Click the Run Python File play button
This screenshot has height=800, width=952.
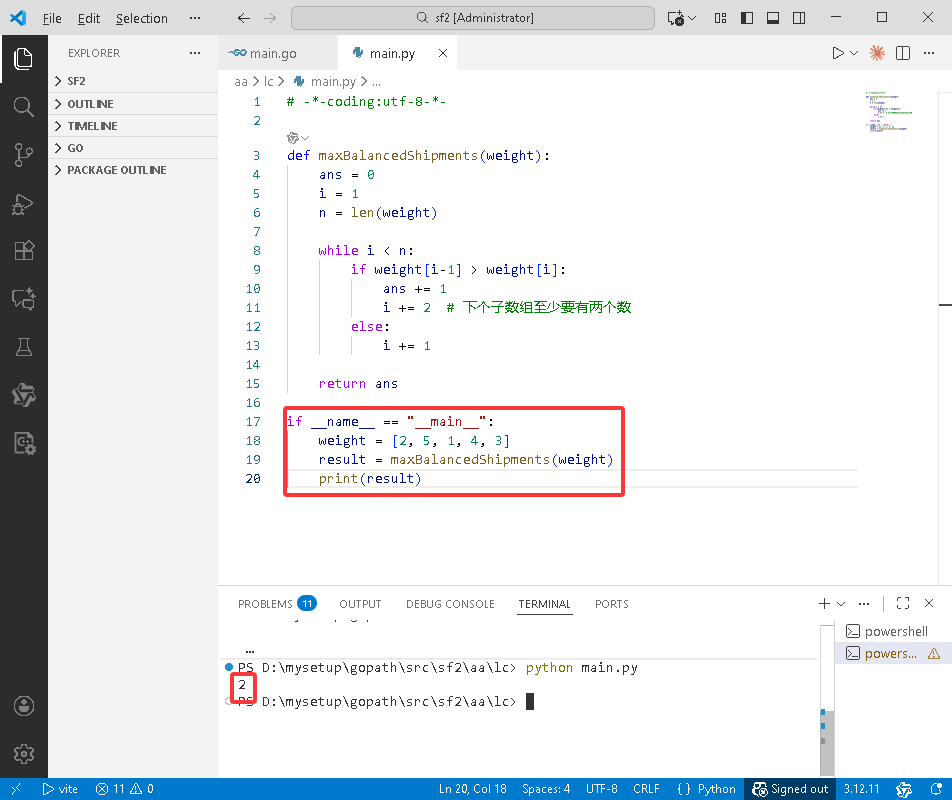(x=838, y=53)
